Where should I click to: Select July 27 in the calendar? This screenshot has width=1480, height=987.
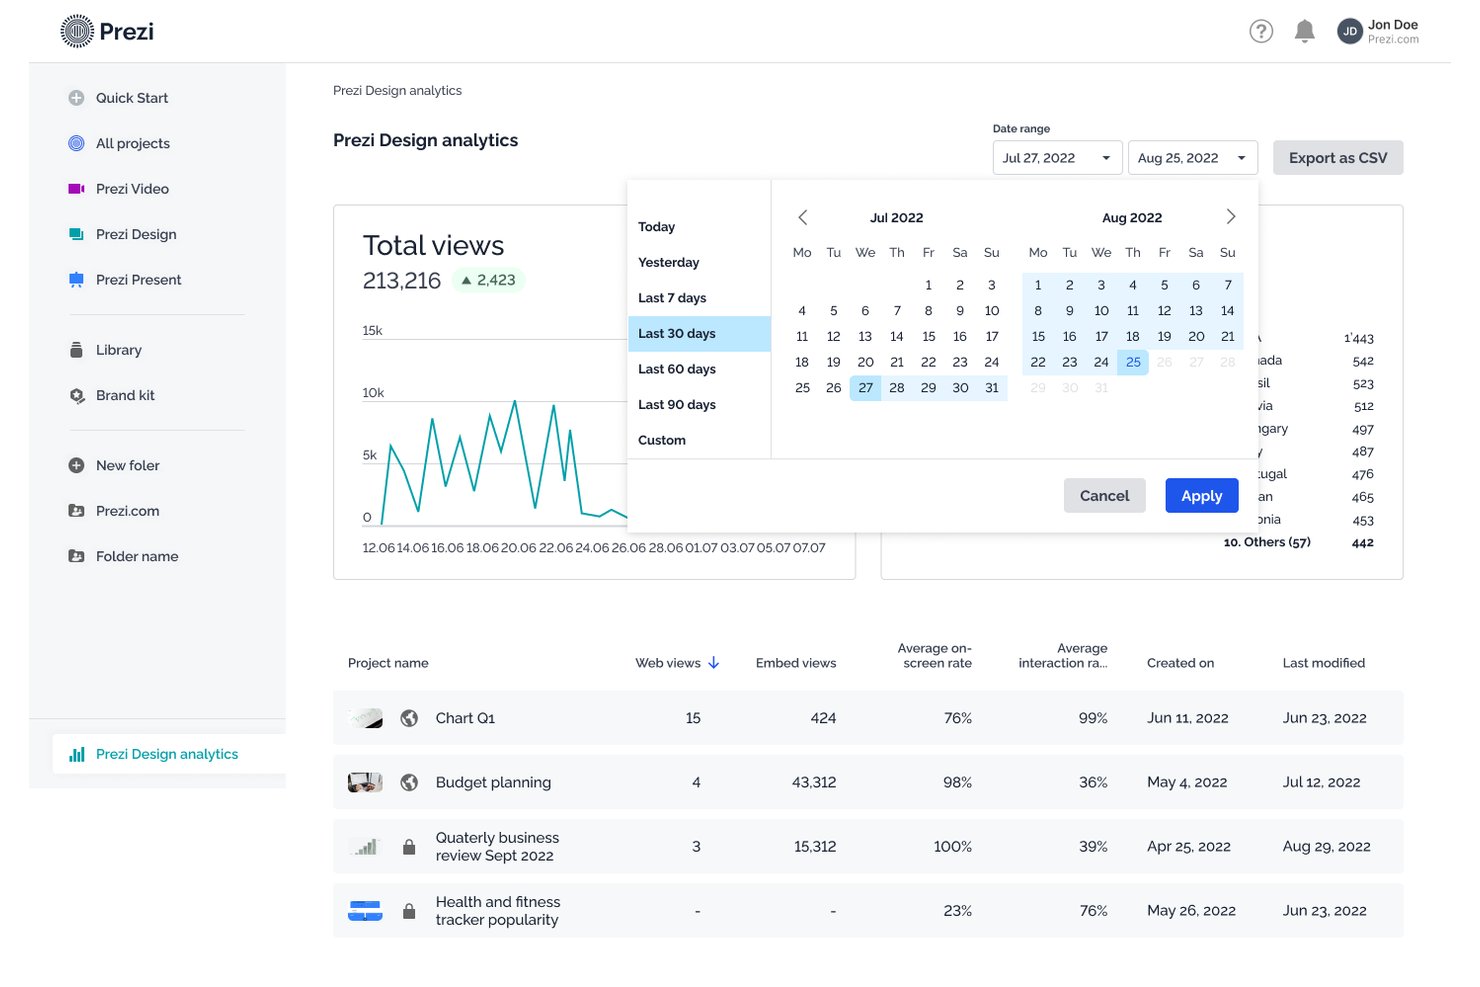coord(865,388)
